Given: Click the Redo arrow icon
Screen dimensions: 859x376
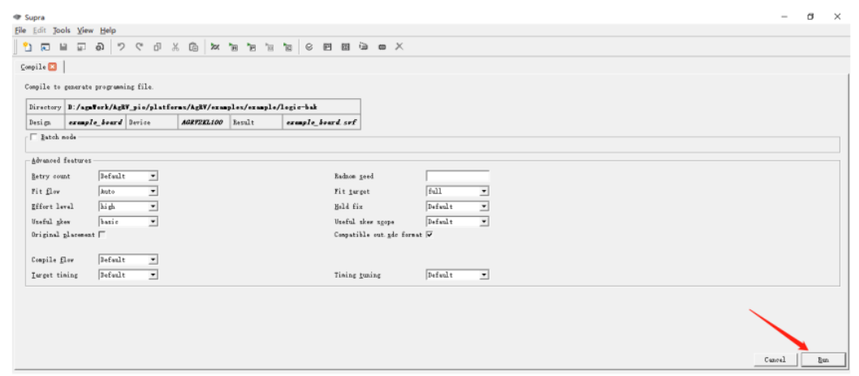Looking at the screenshot, I should (139, 47).
